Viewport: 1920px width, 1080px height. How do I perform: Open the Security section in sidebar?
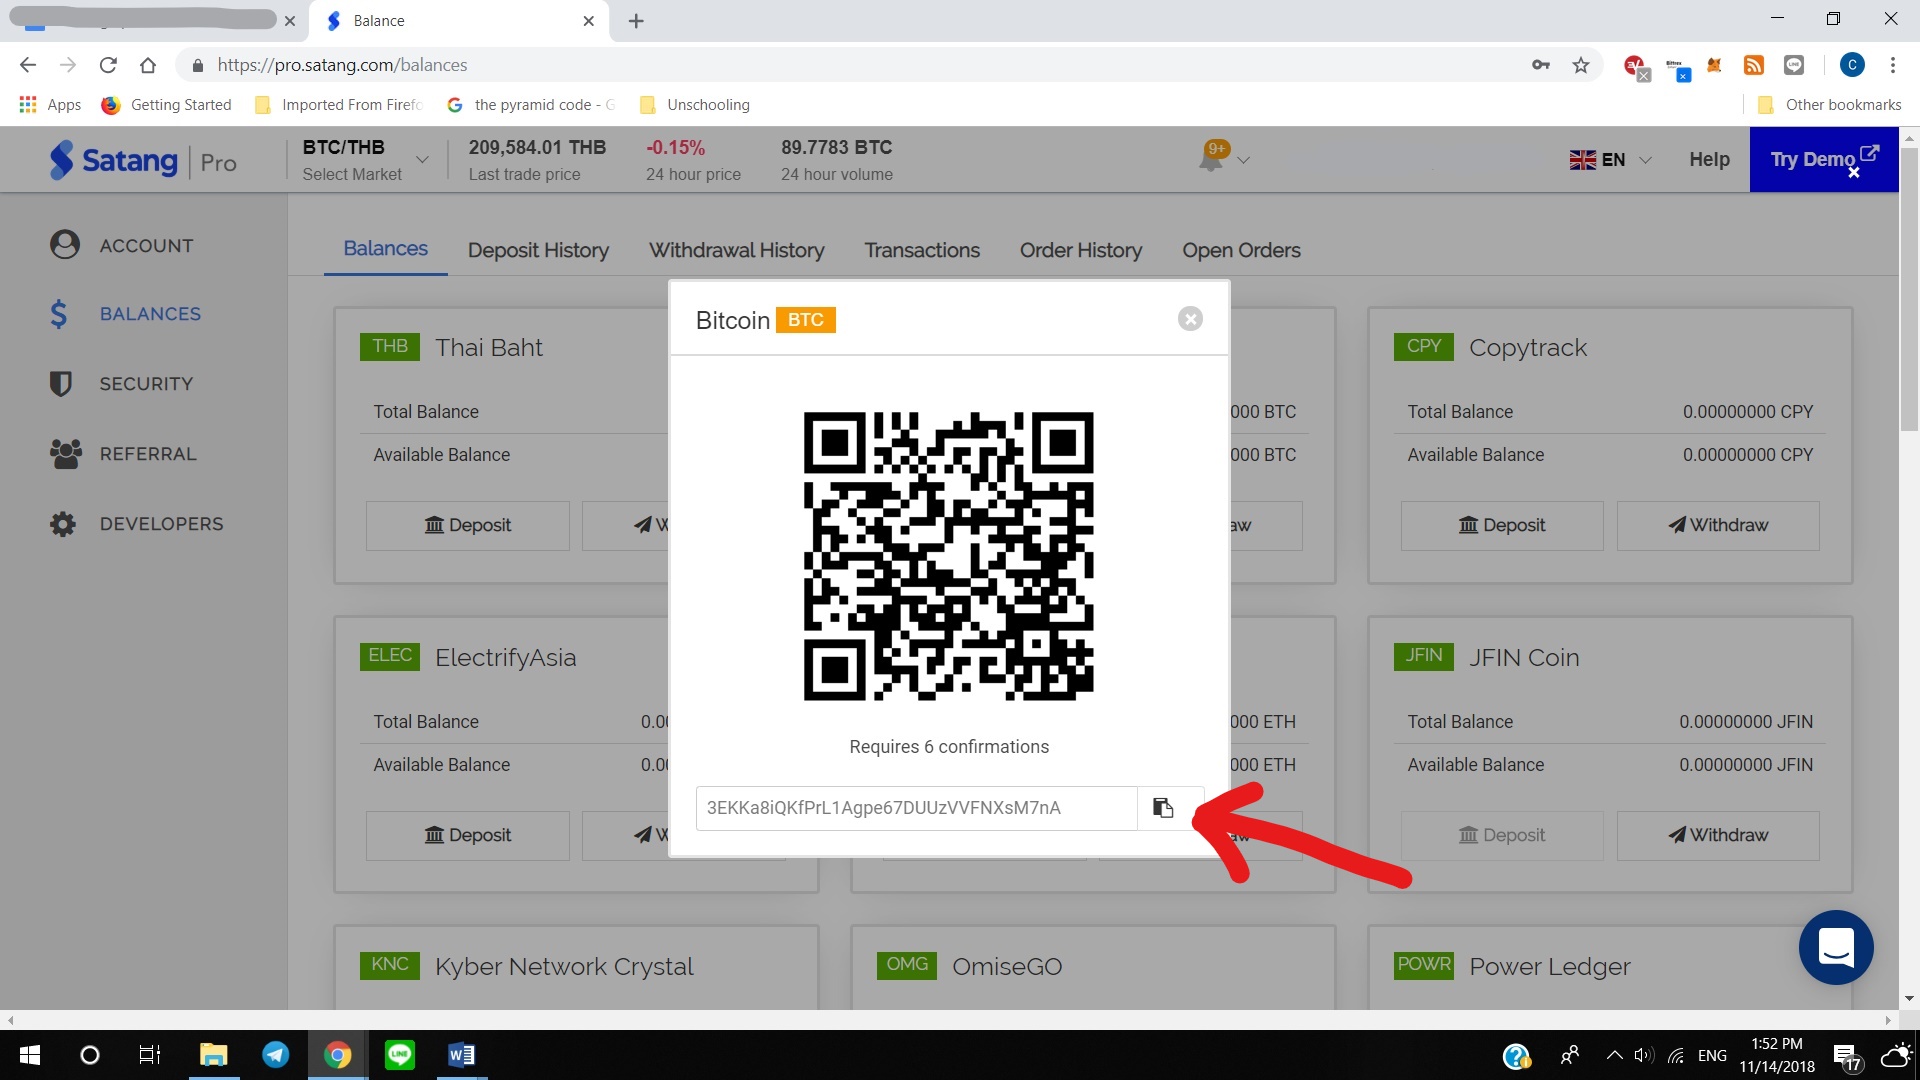pyautogui.click(x=61, y=383)
